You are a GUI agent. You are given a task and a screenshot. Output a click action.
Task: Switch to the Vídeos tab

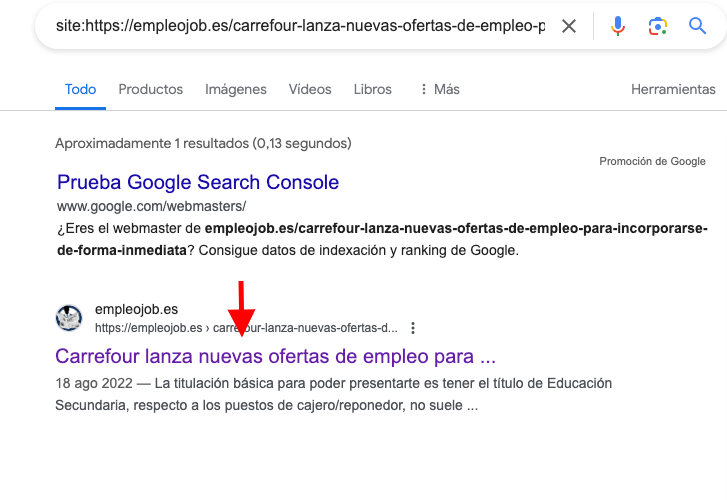pyautogui.click(x=310, y=89)
